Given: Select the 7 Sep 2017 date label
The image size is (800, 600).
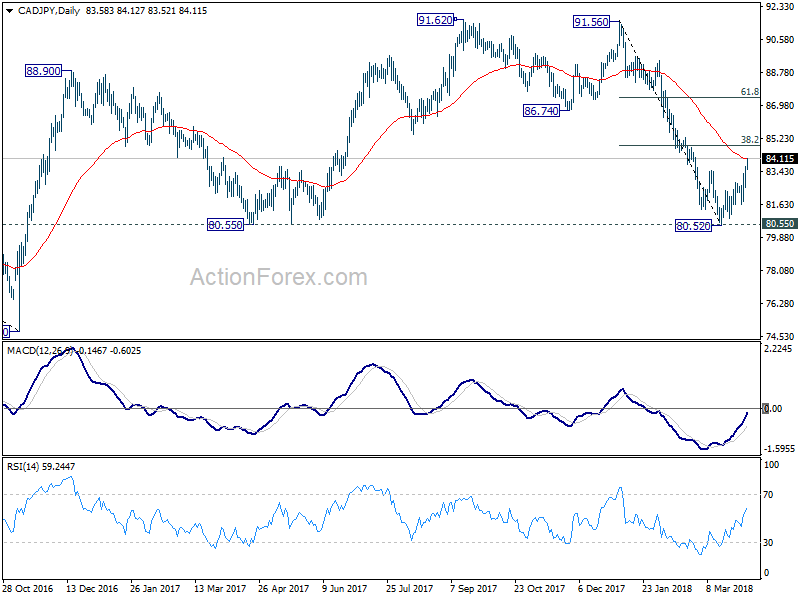Looking at the screenshot, I should 473,588.
